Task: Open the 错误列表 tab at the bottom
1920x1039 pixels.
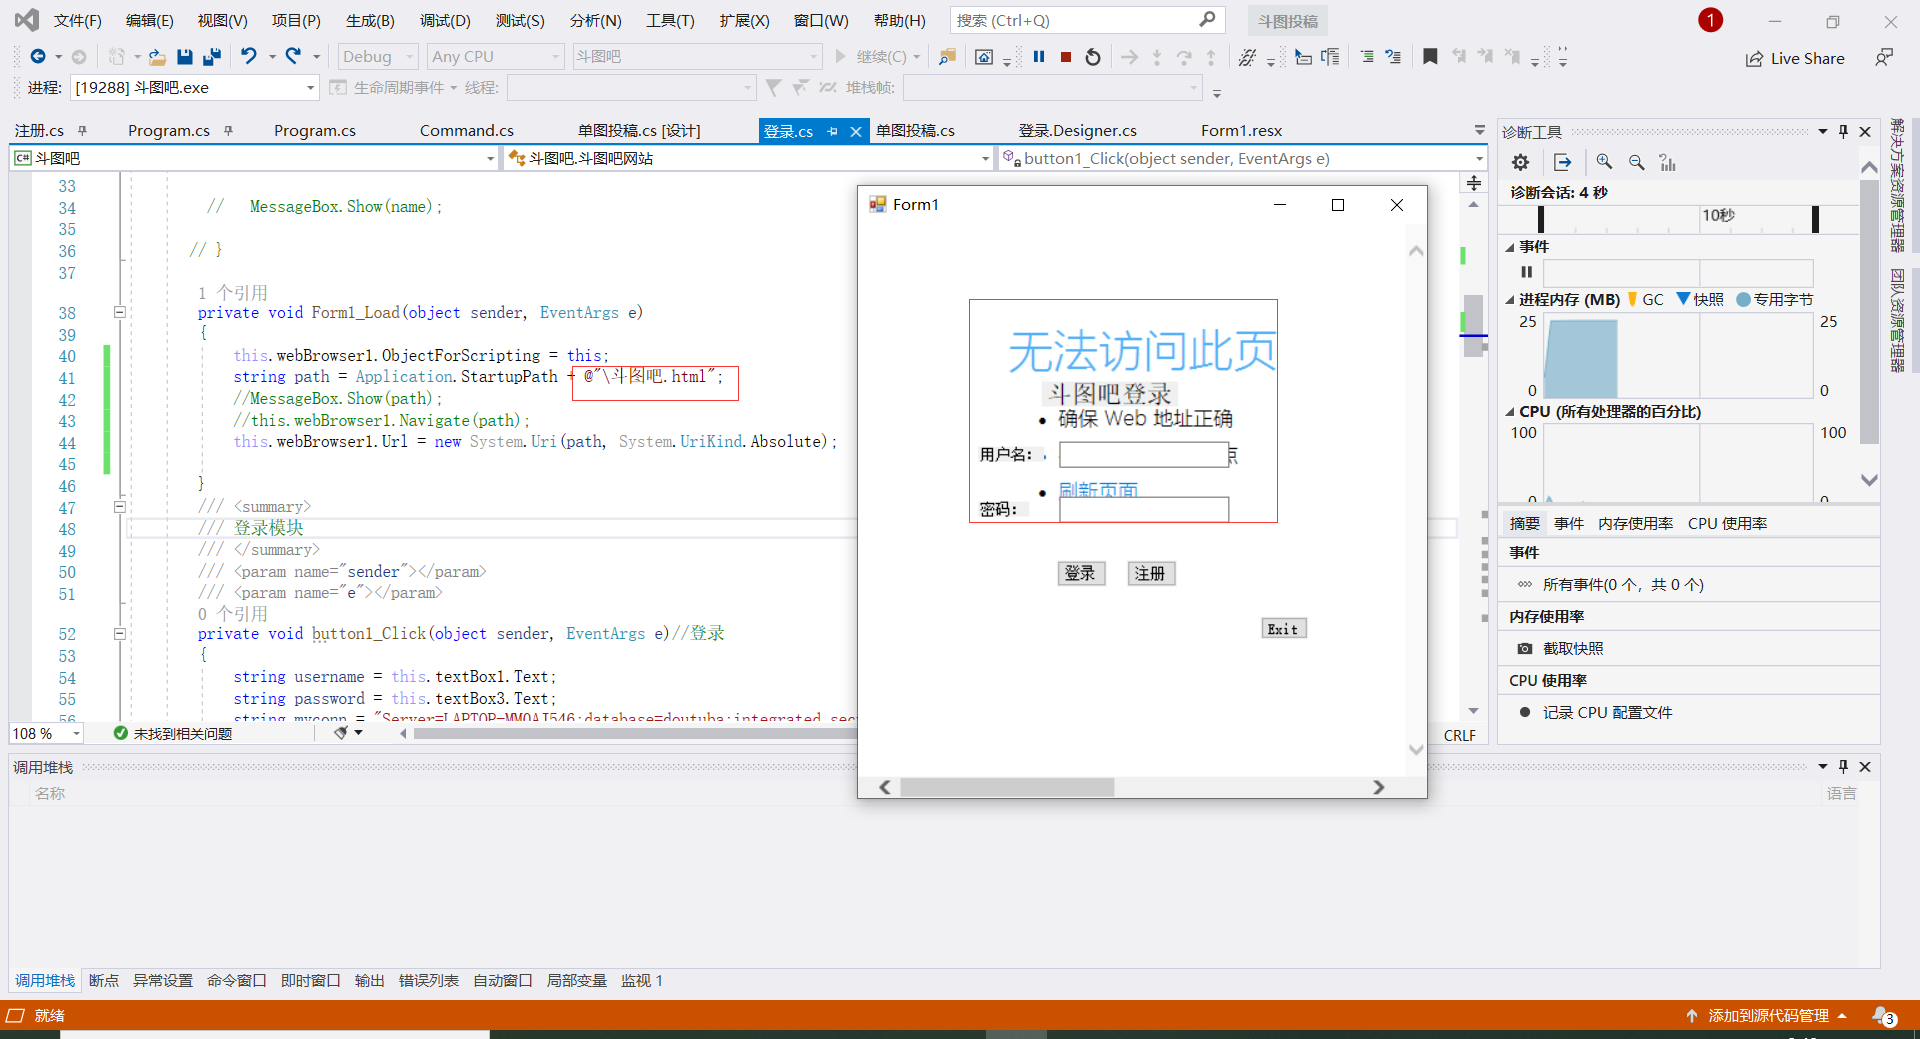Action: click(428, 981)
